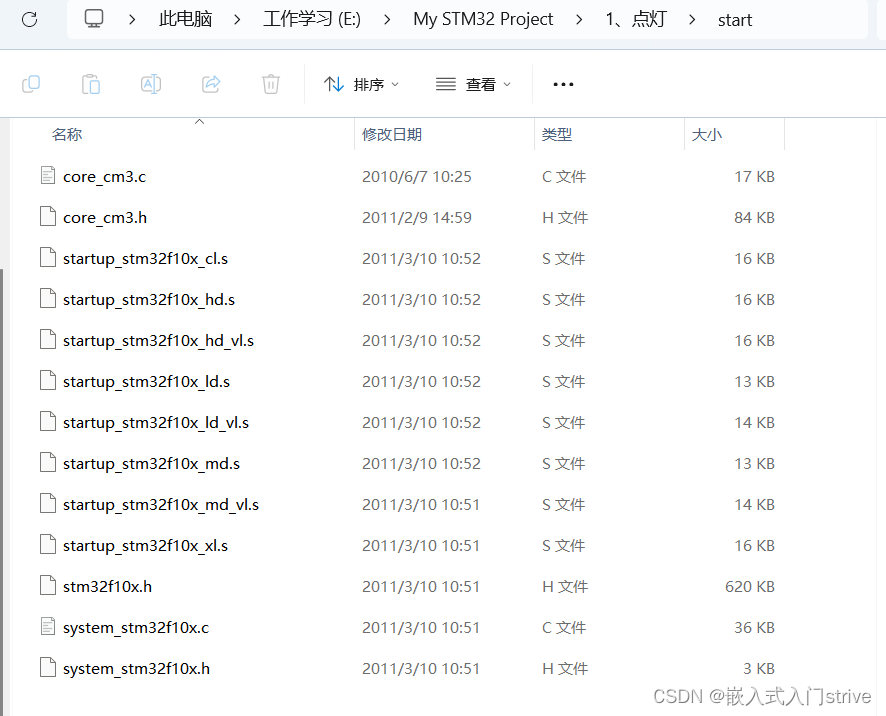Click the 3 KB size cell
The image size is (886, 716).
(x=759, y=669)
